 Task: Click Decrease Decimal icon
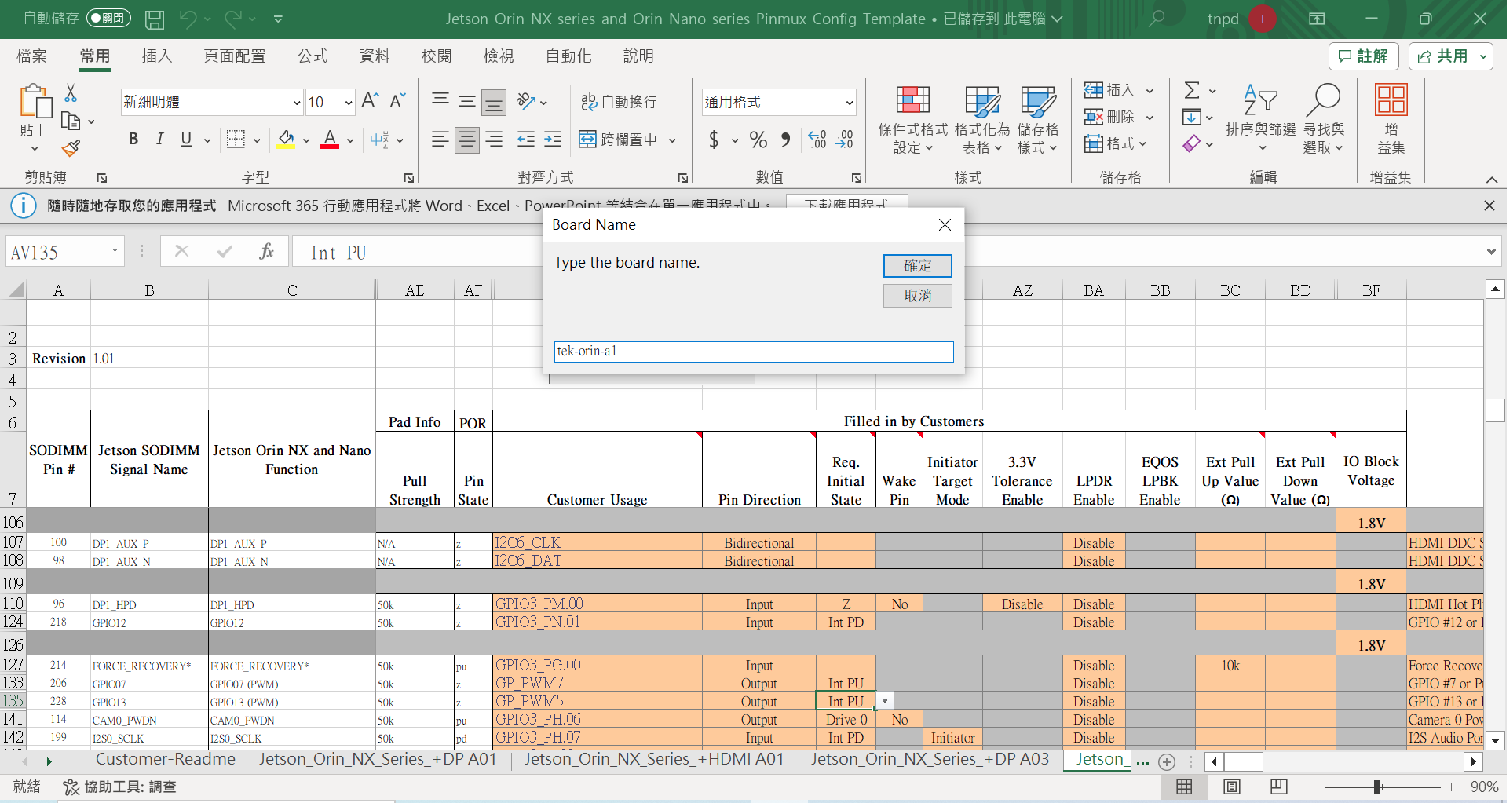click(845, 139)
